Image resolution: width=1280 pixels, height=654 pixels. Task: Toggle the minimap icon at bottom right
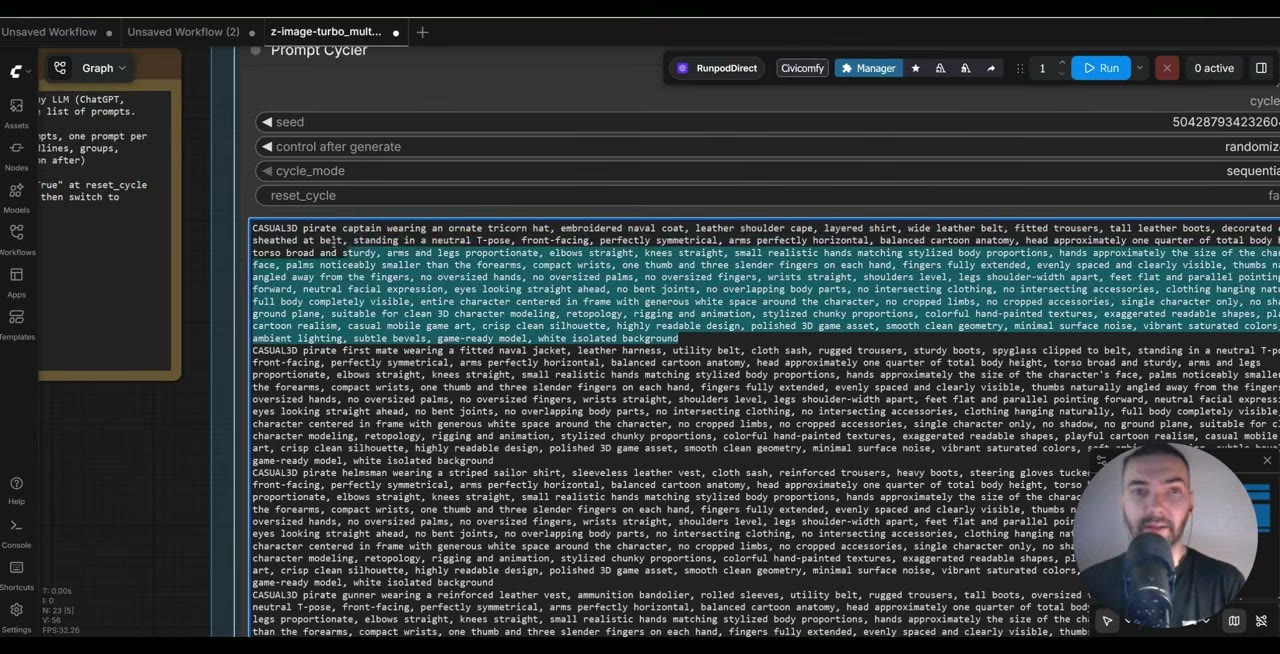coord(1234,621)
